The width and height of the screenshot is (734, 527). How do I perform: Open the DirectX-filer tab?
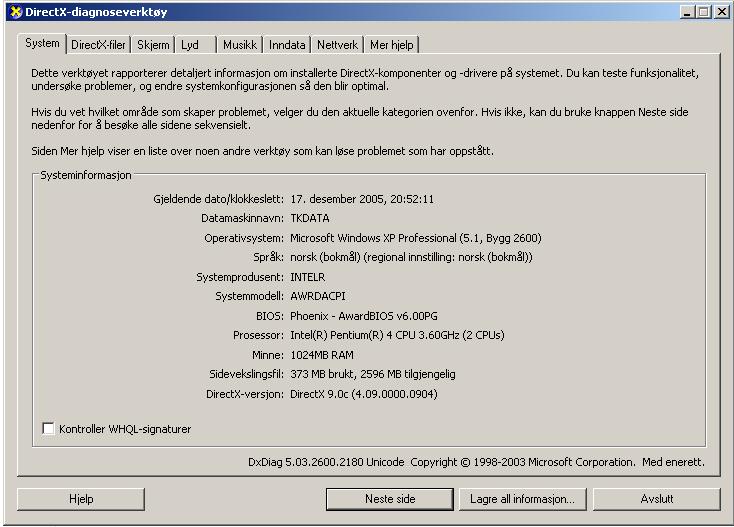click(x=98, y=45)
